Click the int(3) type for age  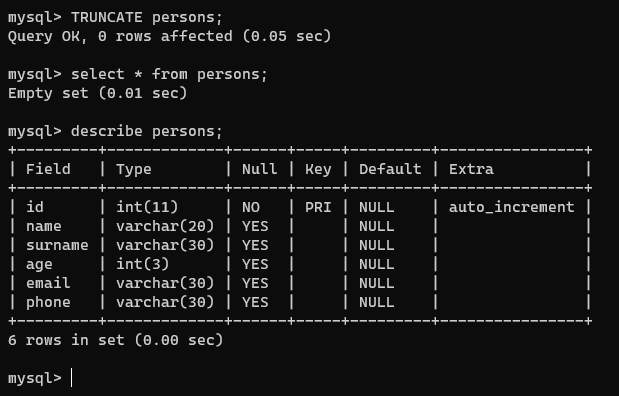pos(143,264)
